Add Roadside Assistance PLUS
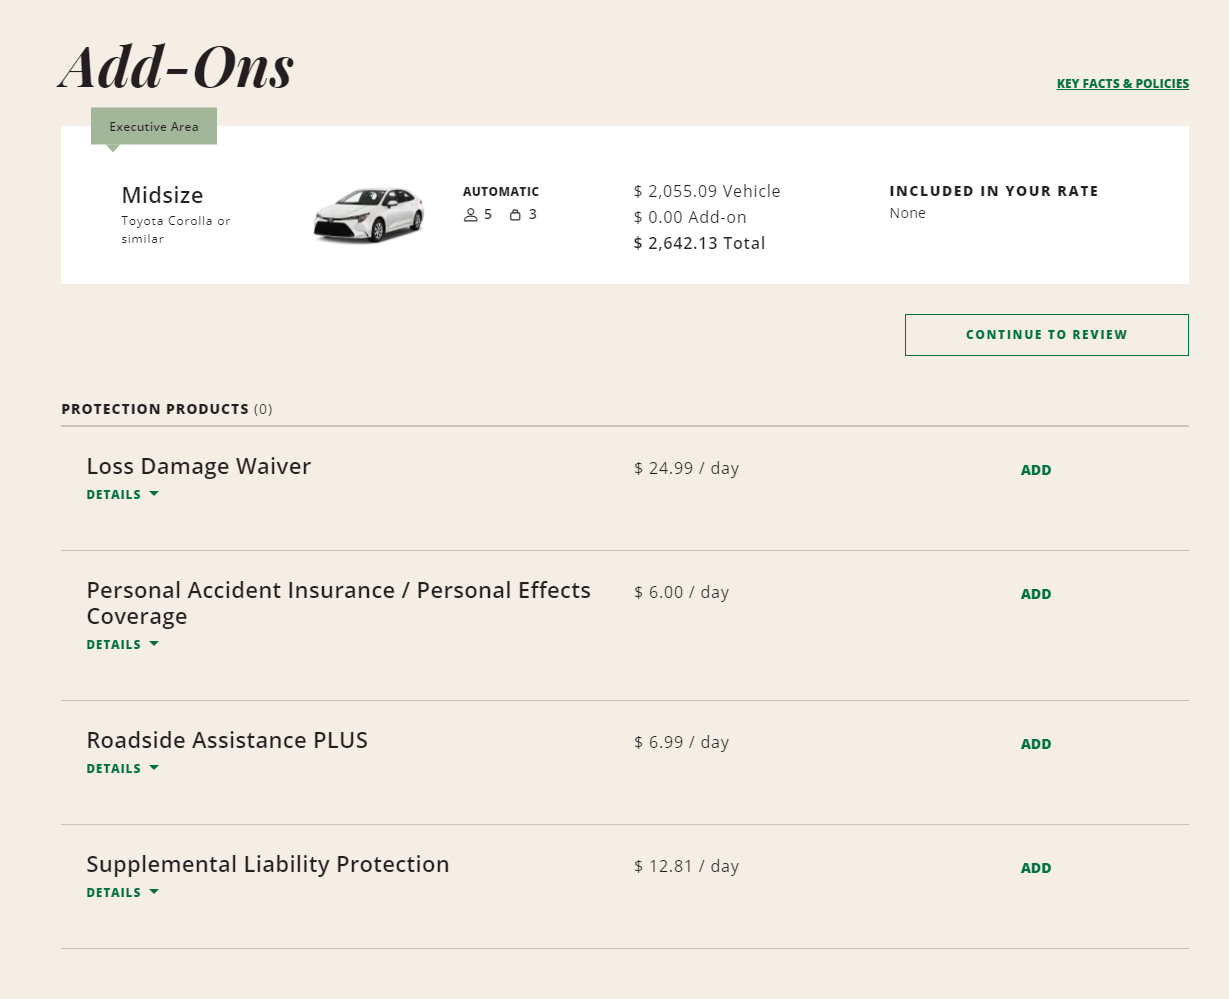Image resolution: width=1229 pixels, height=999 pixels. (1036, 744)
